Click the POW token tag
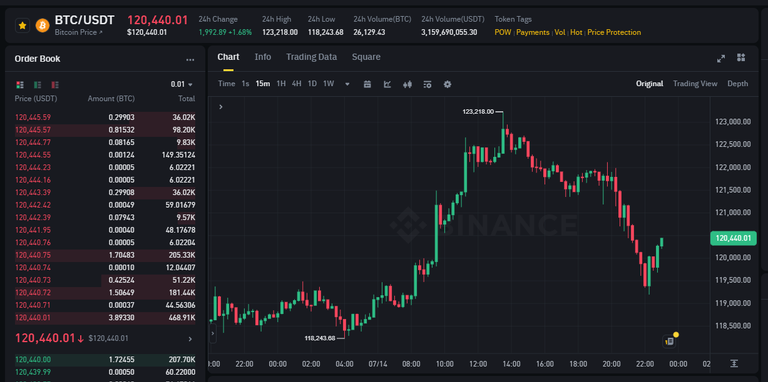The image size is (768, 382). coord(503,32)
